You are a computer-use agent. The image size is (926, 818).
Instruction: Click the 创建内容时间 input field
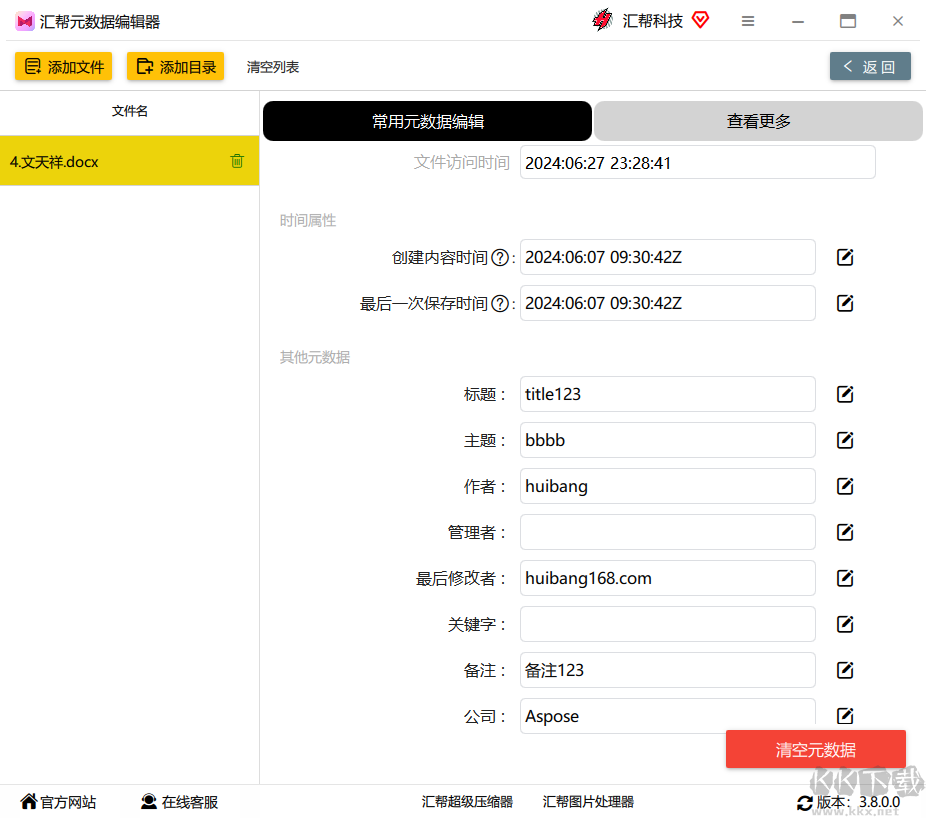[667, 257]
